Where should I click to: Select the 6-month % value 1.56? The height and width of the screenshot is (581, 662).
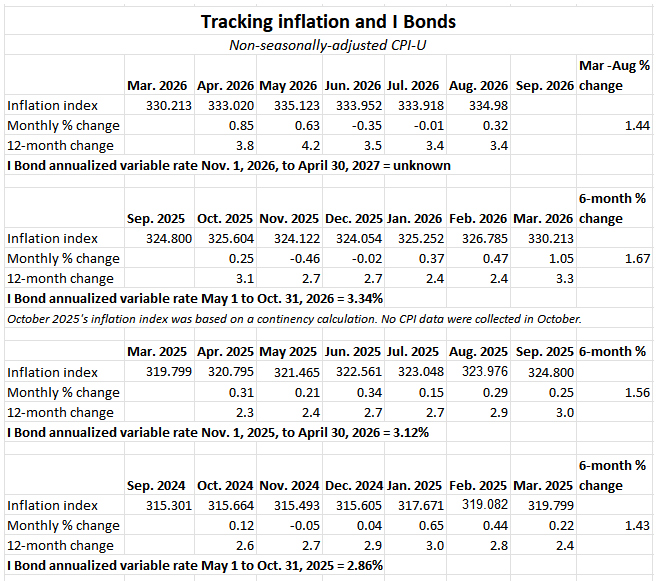(x=637, y=393)
